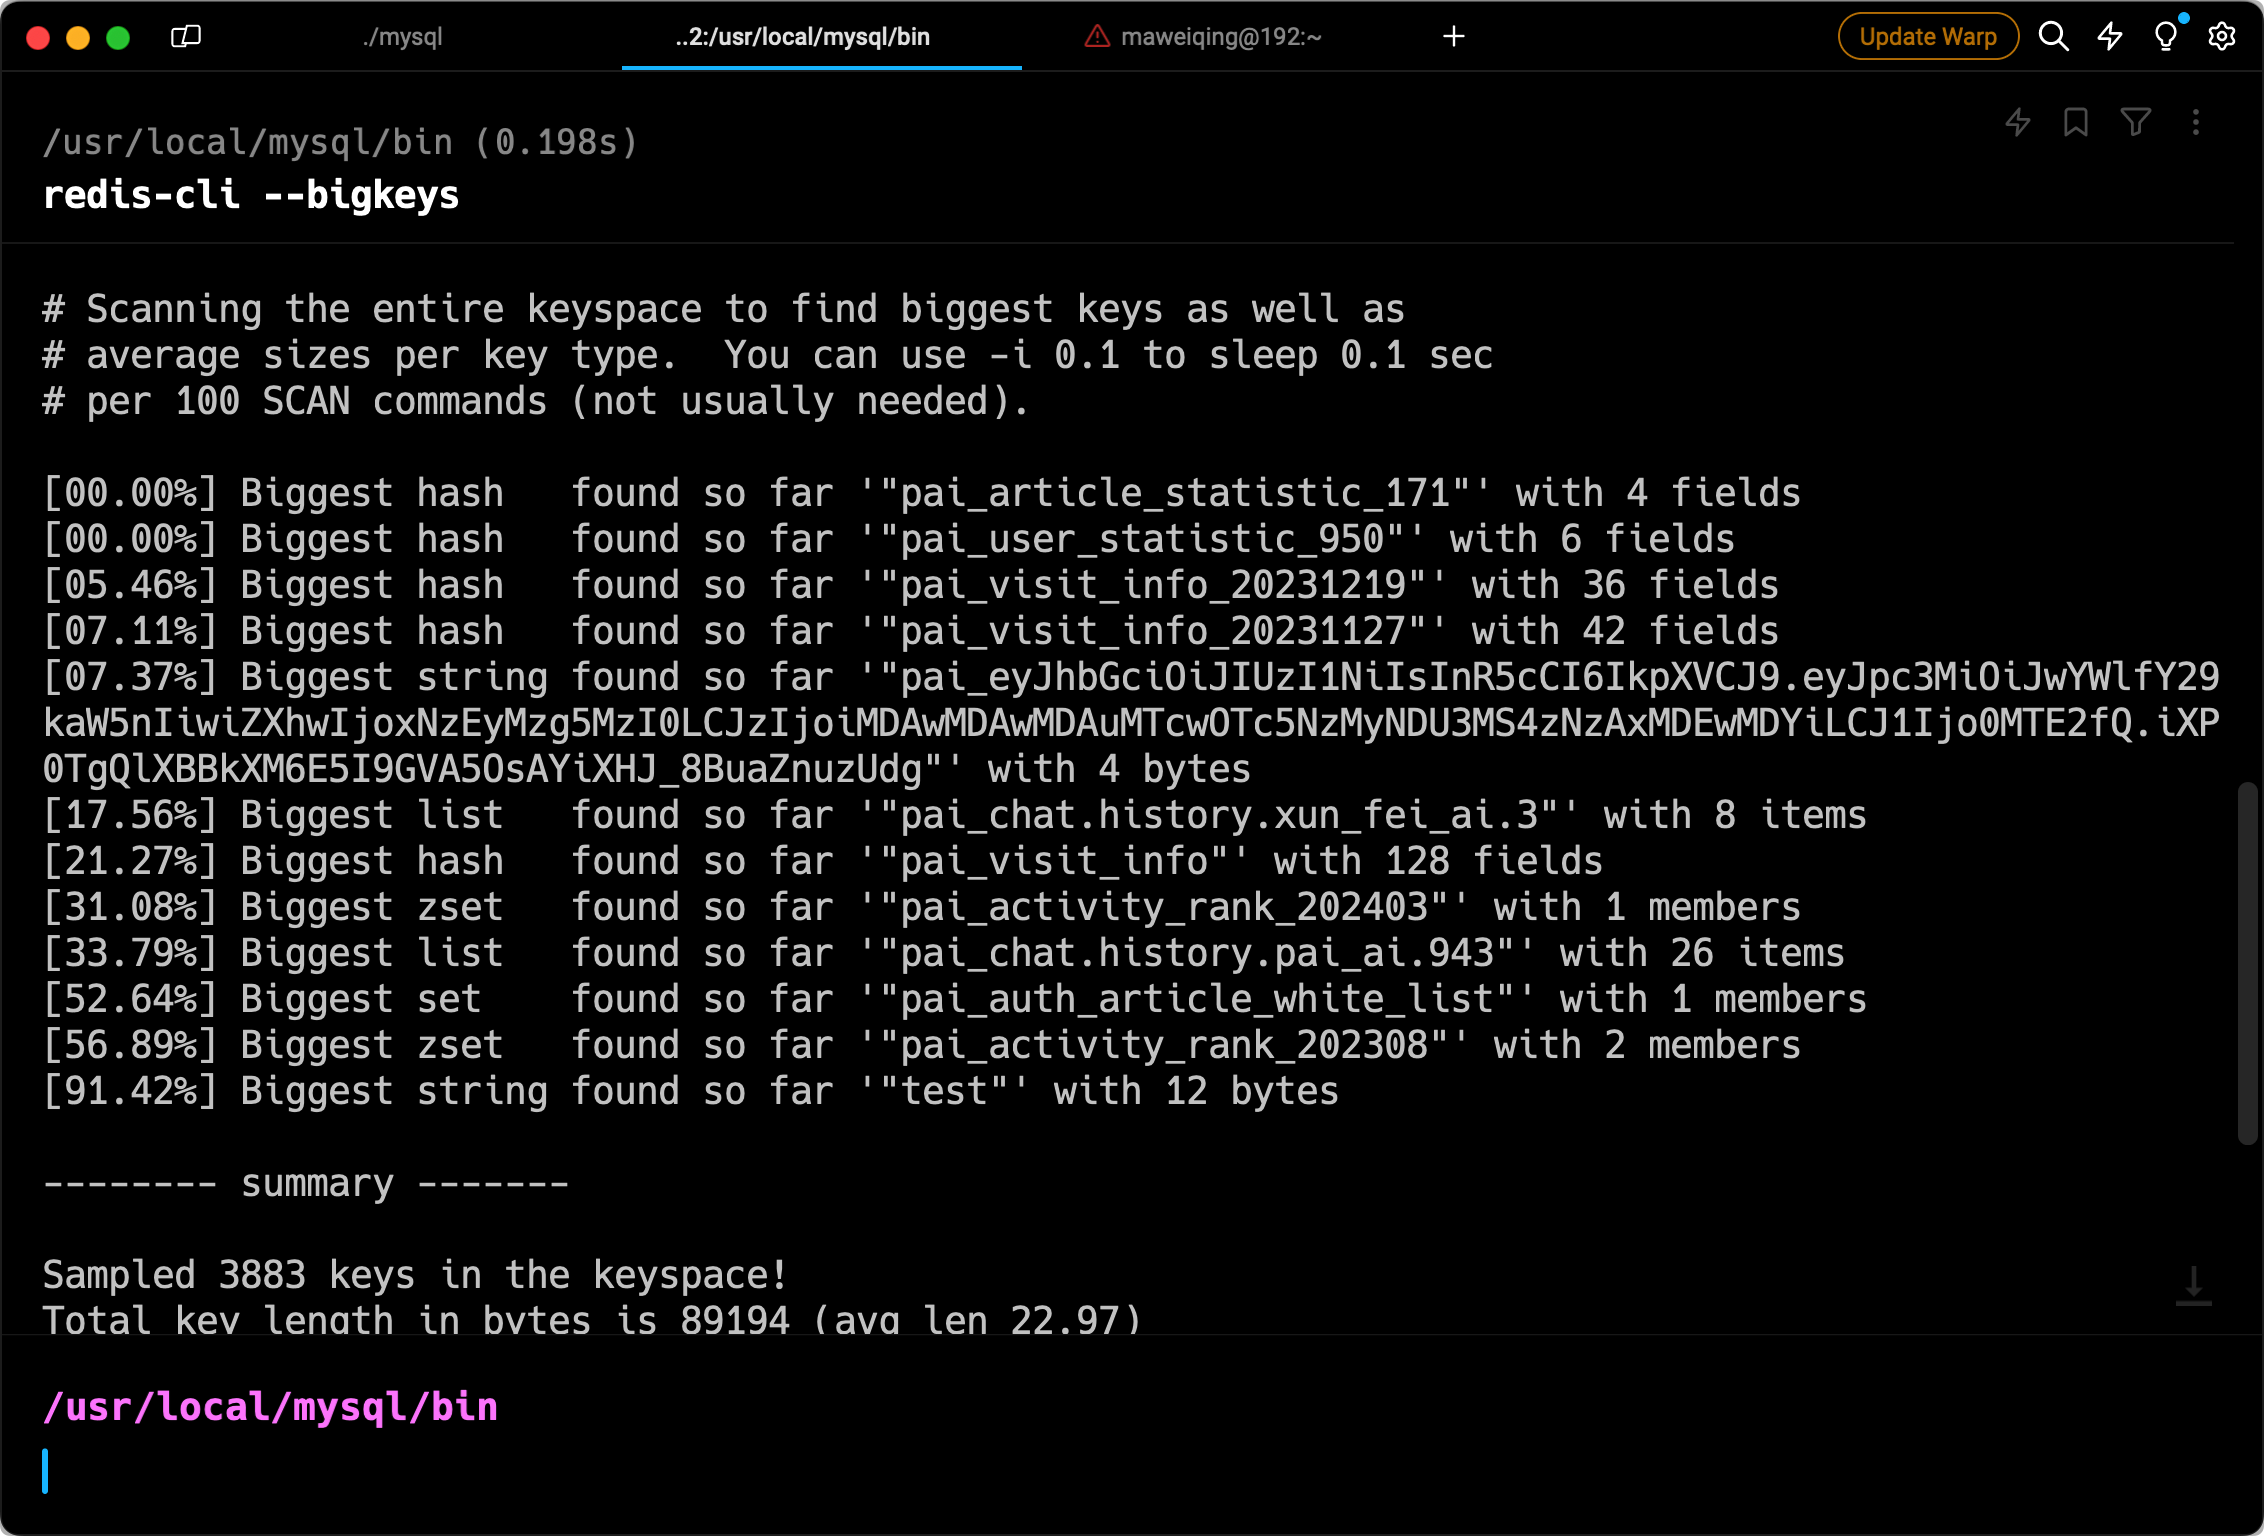Image resolution: width=2264 pixels, height=1536 pixels.
Task: Select the maweiqing@192:~ tab
Action: tap(1220, 37)
